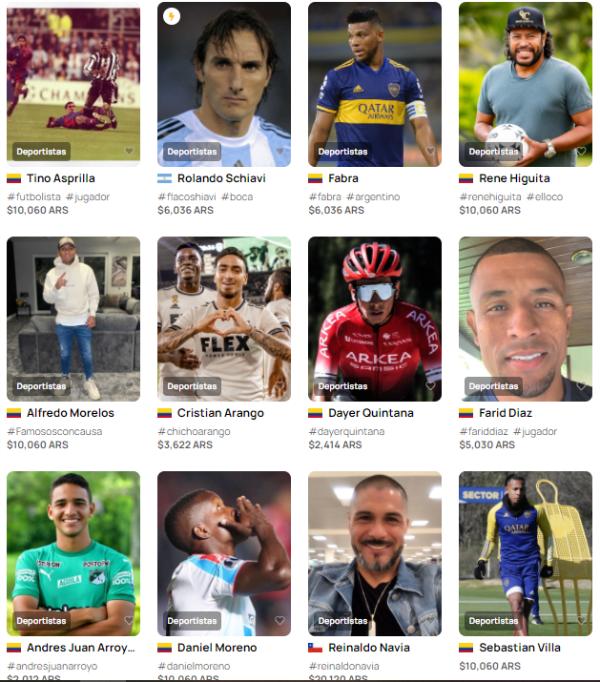Image resolution: width=600 pixels, height=682 pixels.
Task: Like Rene Higuita using the heart icon
Action: (581, 151)
